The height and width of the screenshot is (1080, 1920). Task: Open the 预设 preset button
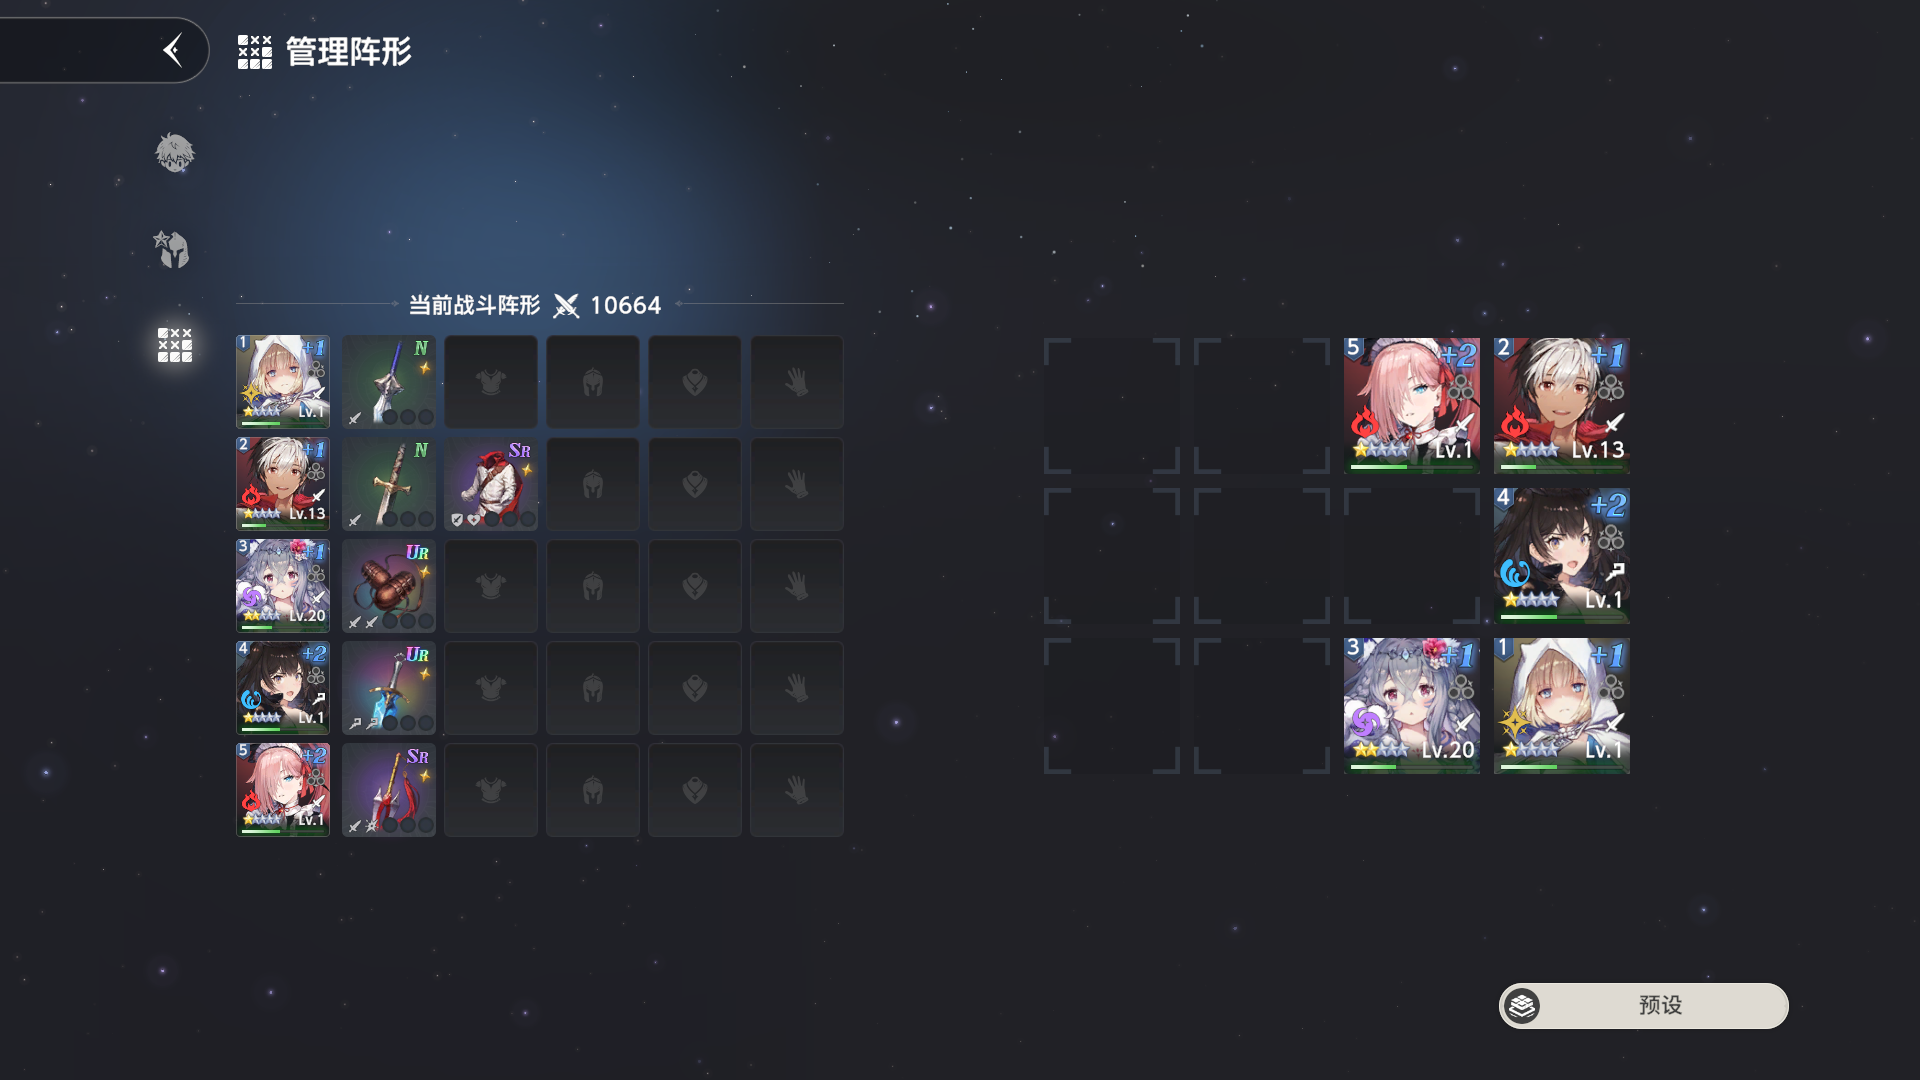1643,1005
